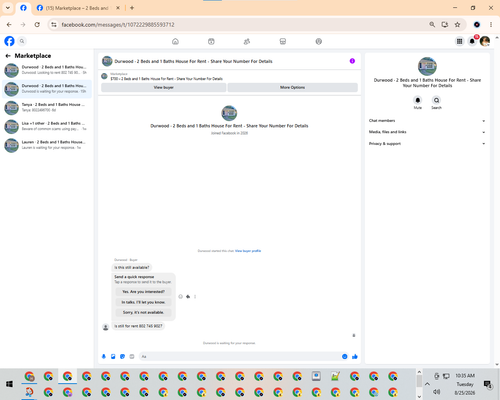Open the notifications bell
Screen dimensions: 500x400
[472, 41]
